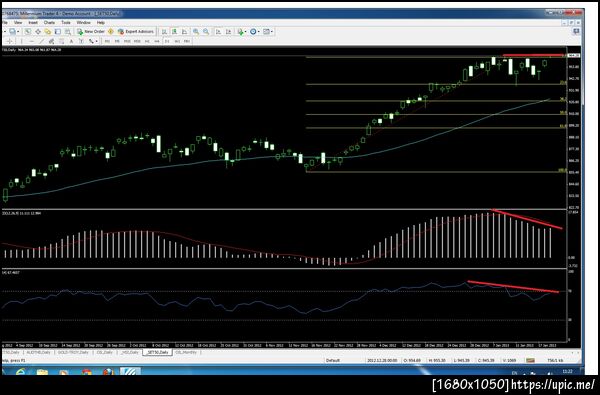This screenshot has width=600, height=395.
Task: Open templates dropdown
Action: pyautogui.click(x=268, y=32)
